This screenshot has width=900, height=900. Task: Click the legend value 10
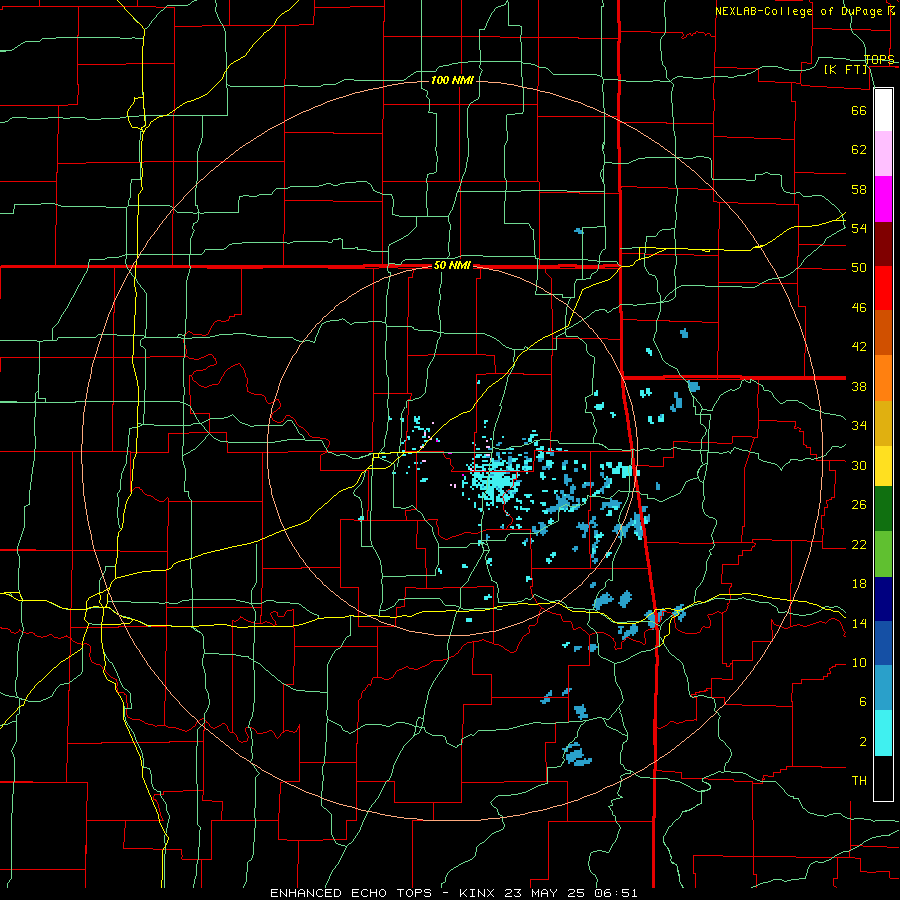click(x=859, y=662)
